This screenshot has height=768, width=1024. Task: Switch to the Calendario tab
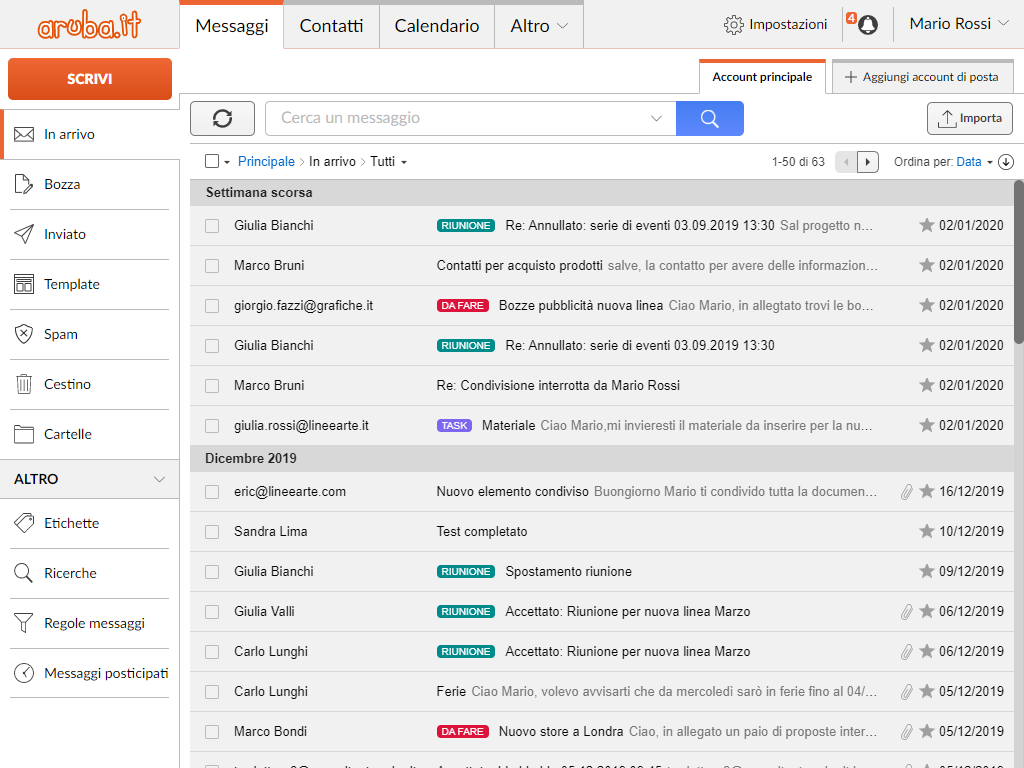[436, 26]
